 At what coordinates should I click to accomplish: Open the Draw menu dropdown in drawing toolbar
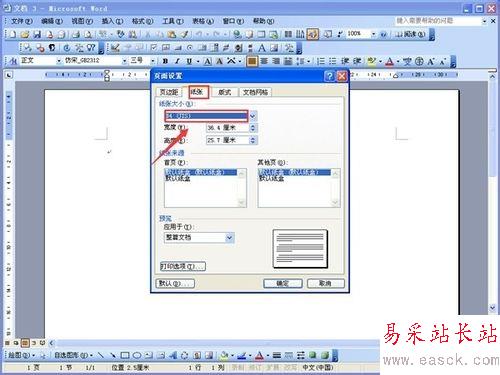tap(21, 355)
